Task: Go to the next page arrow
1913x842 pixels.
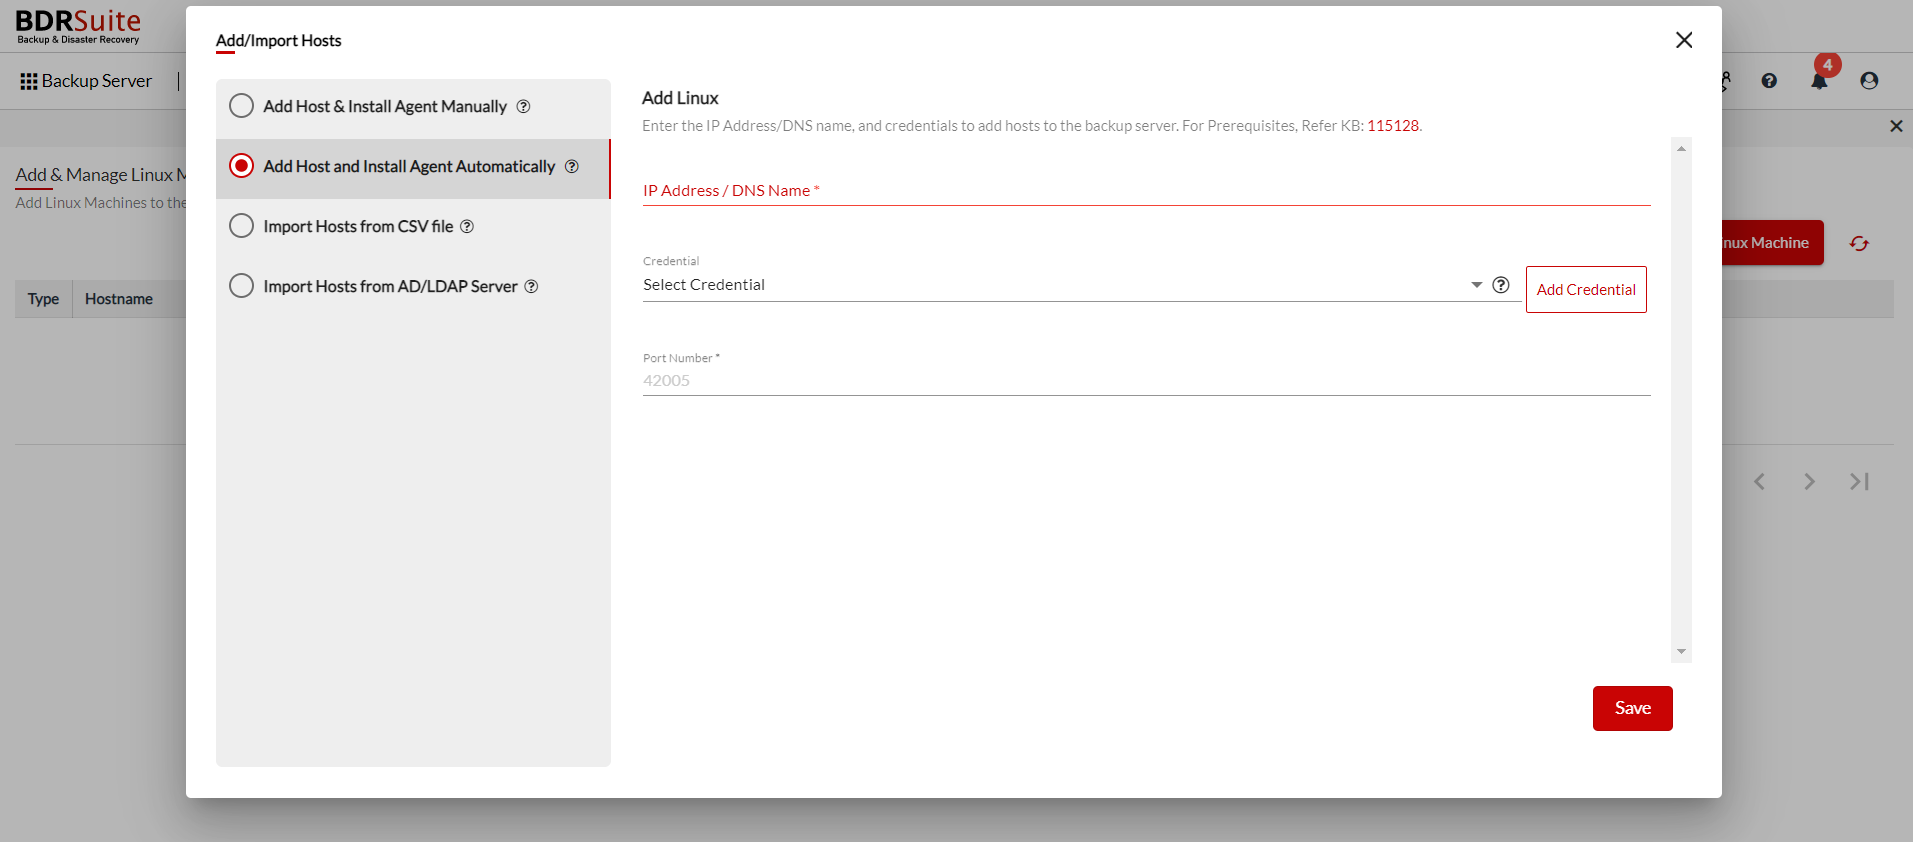Action: coord(1809,482)
